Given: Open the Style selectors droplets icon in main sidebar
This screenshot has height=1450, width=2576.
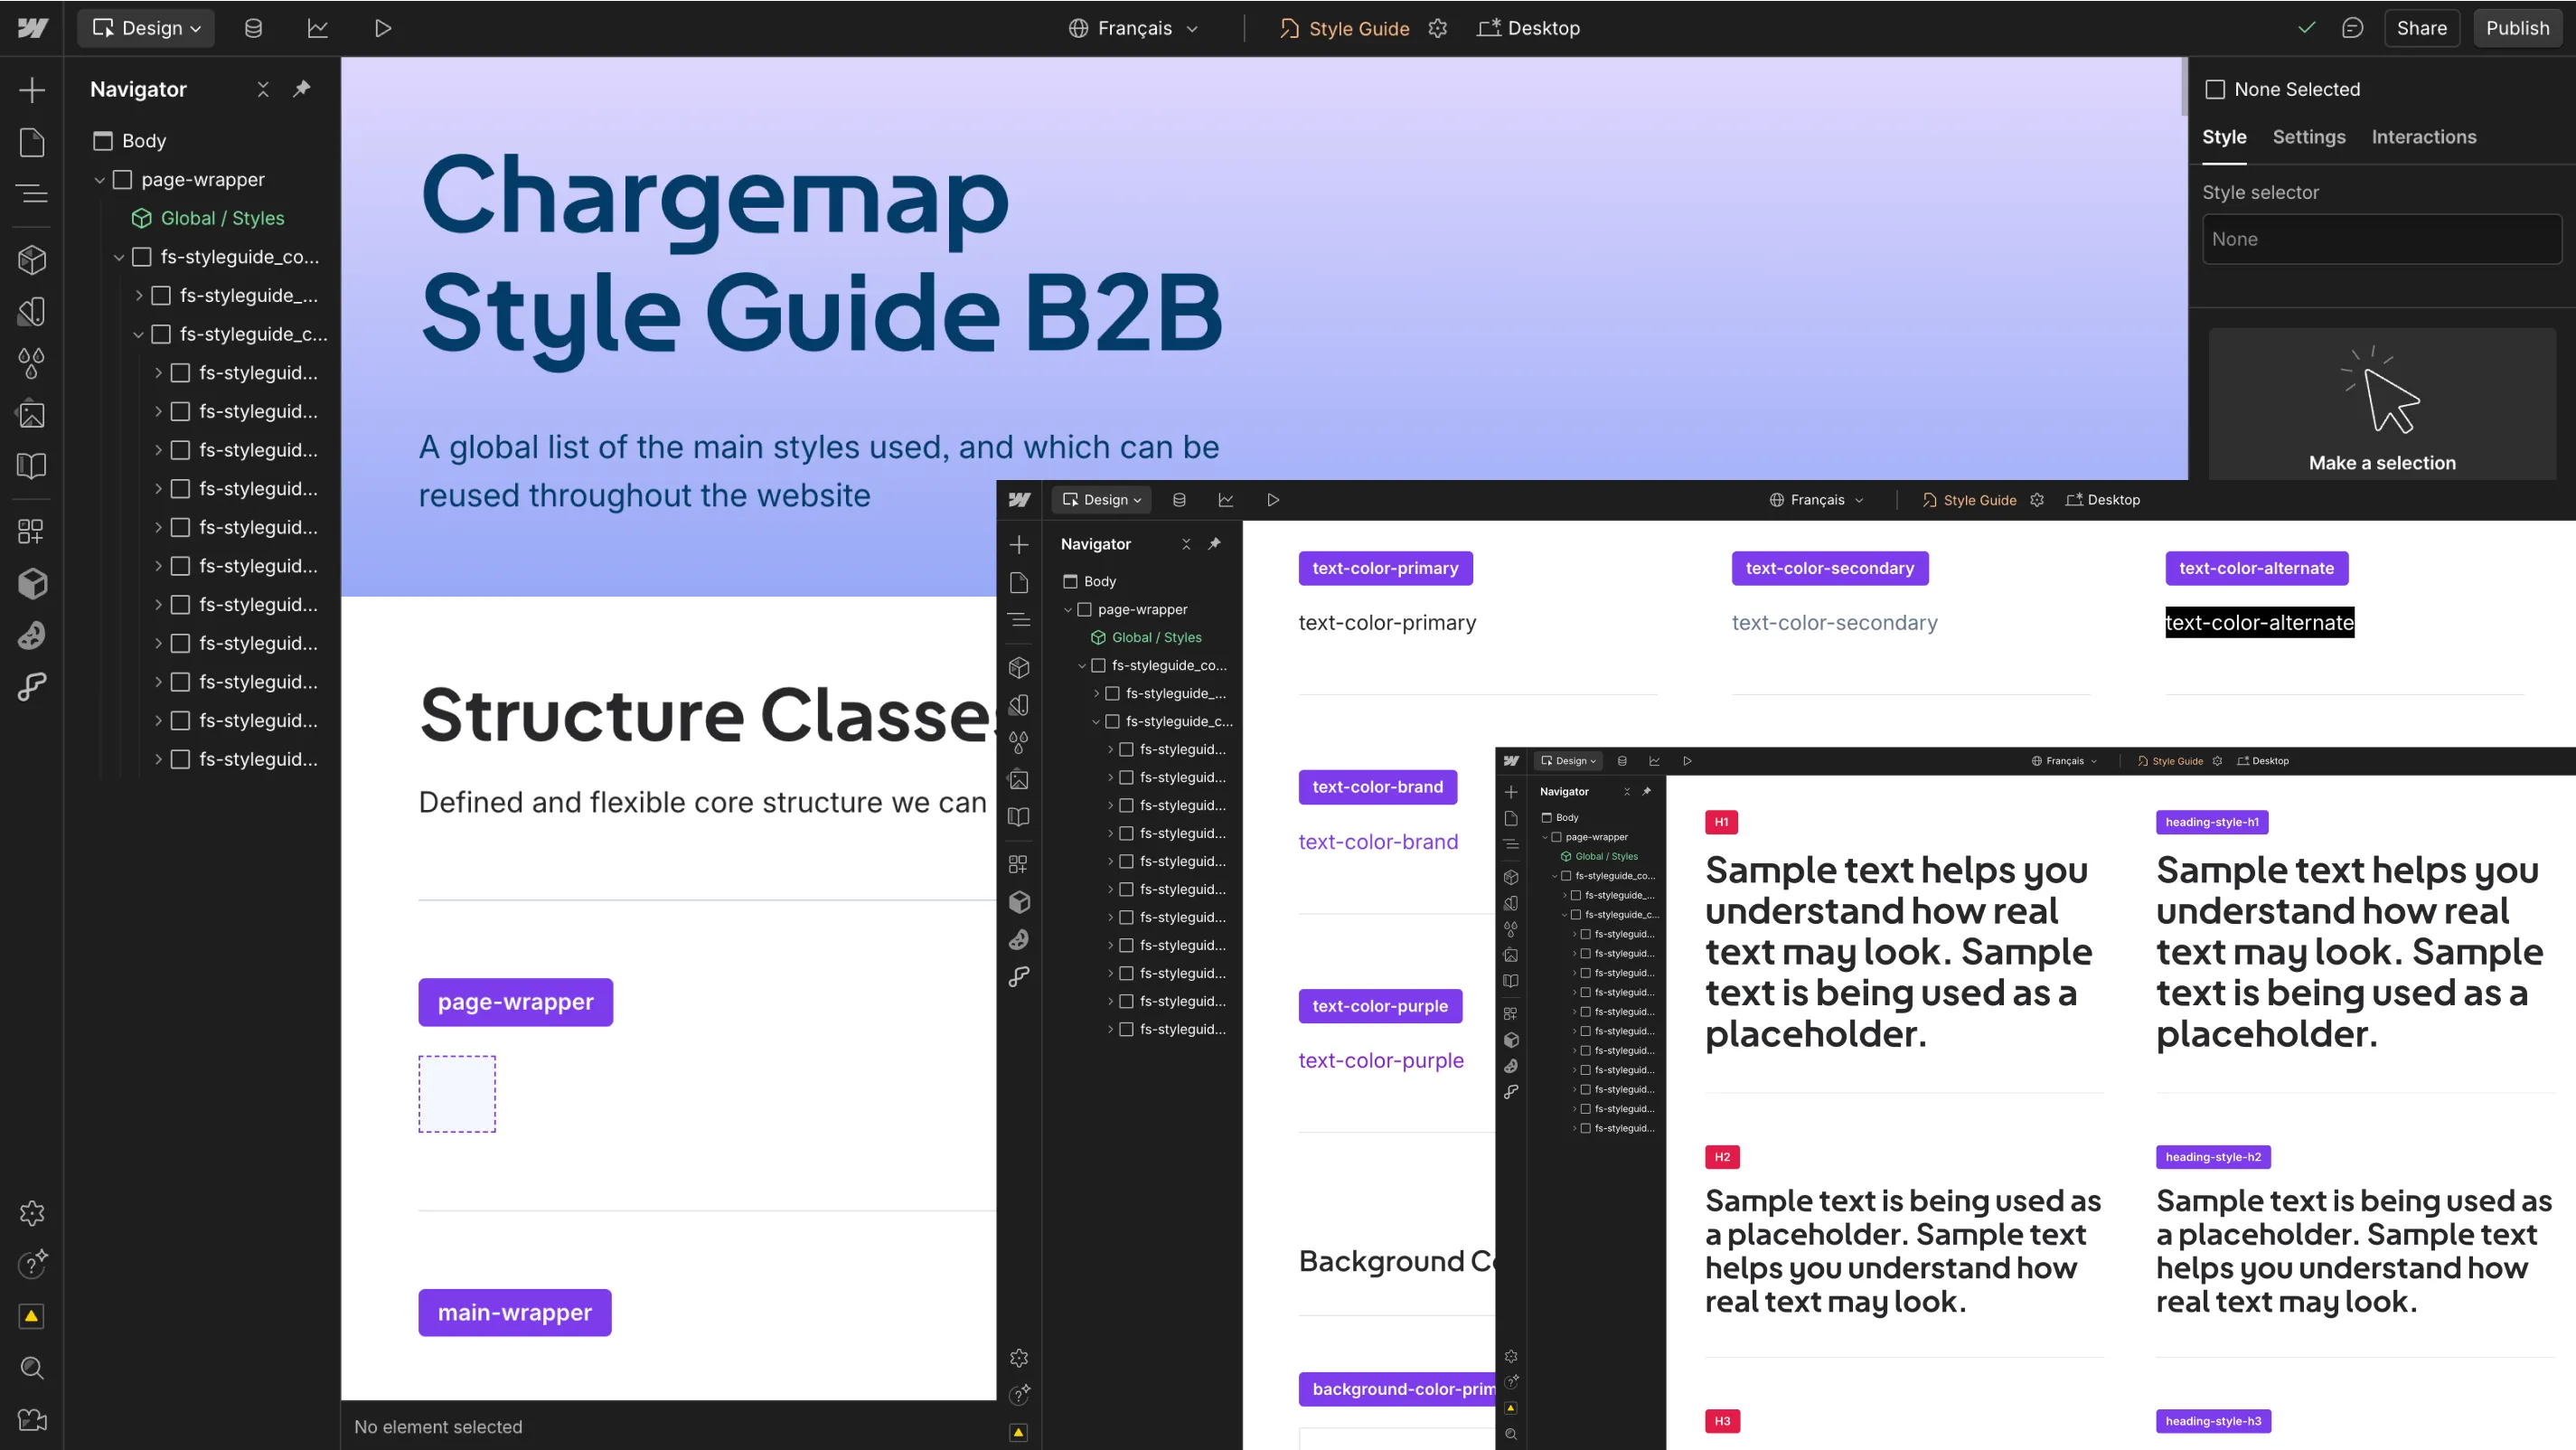Looking at the screenshot, I should 32,363.
